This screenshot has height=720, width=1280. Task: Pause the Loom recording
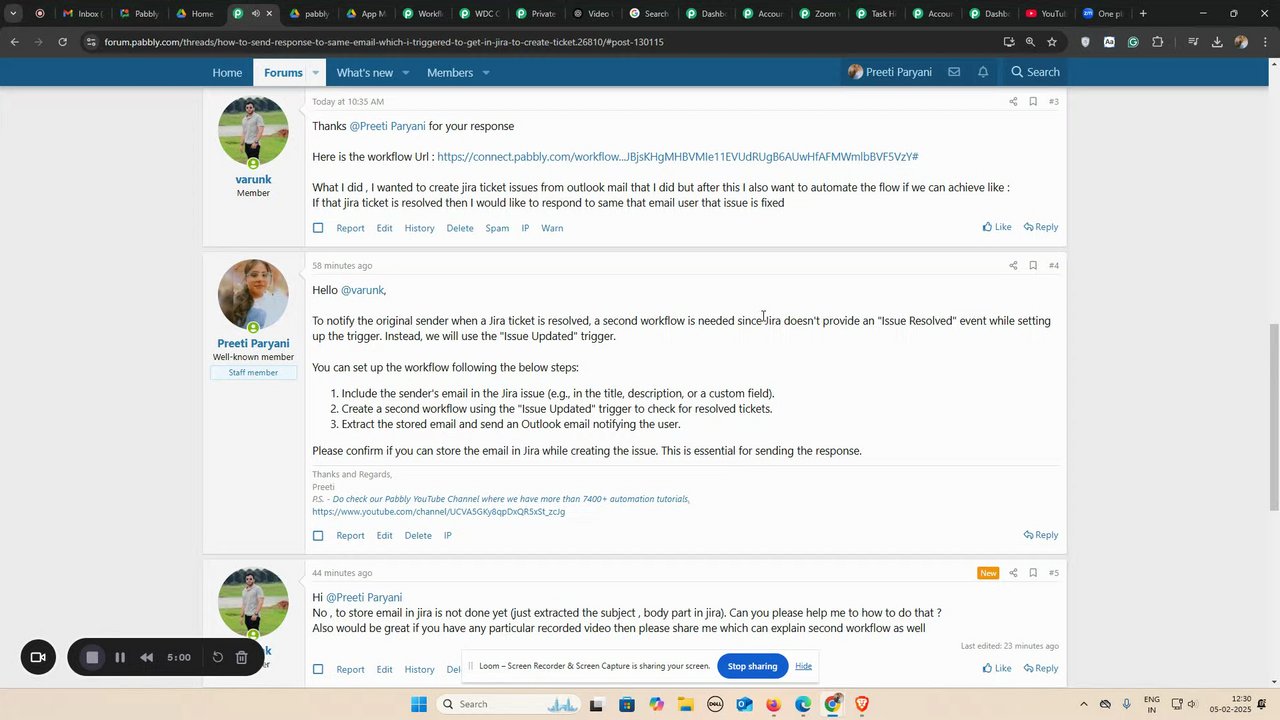coord(120,657)
